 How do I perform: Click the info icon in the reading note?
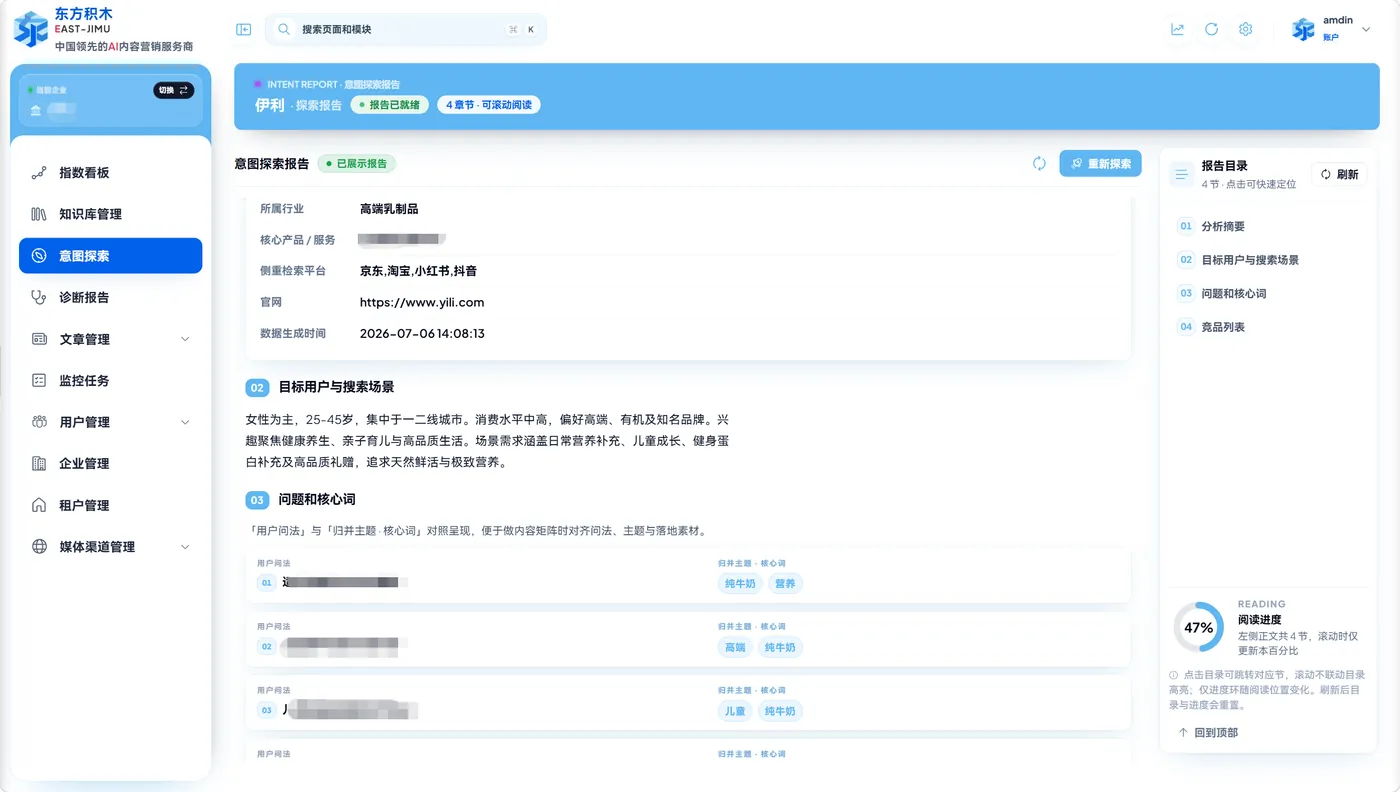pos(1174,675)
